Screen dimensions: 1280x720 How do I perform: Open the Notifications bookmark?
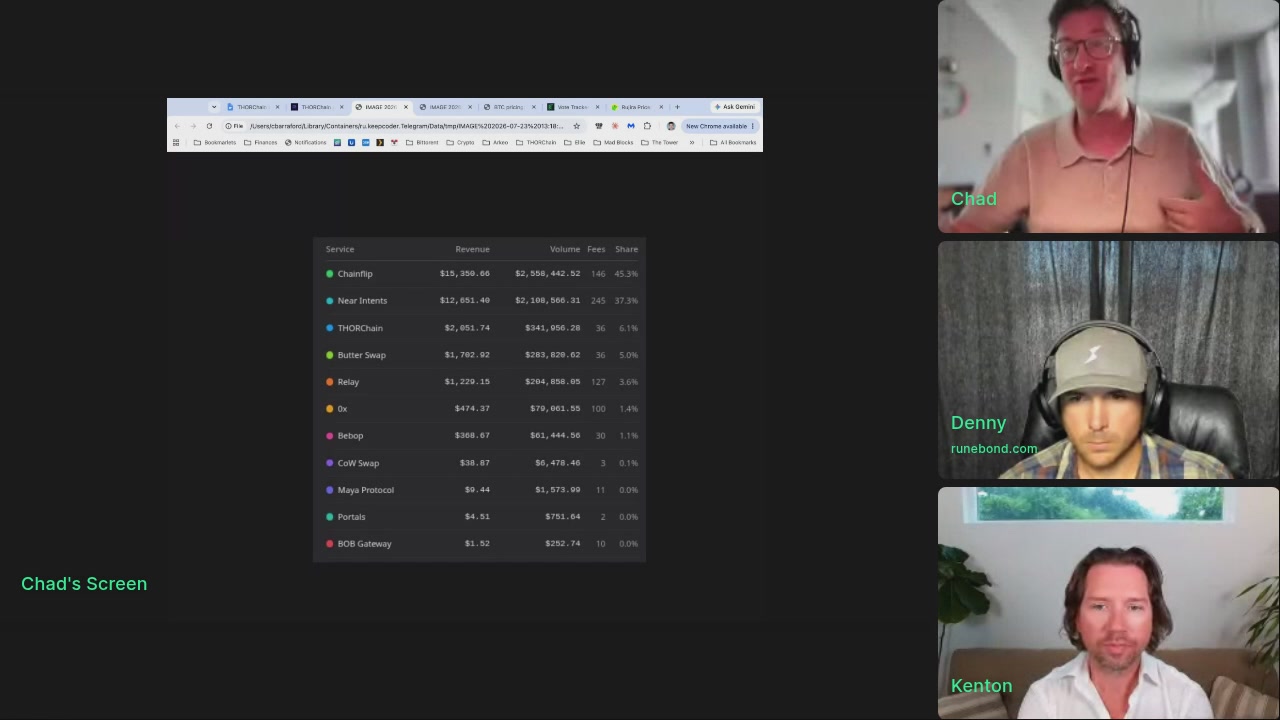[306, 143]
